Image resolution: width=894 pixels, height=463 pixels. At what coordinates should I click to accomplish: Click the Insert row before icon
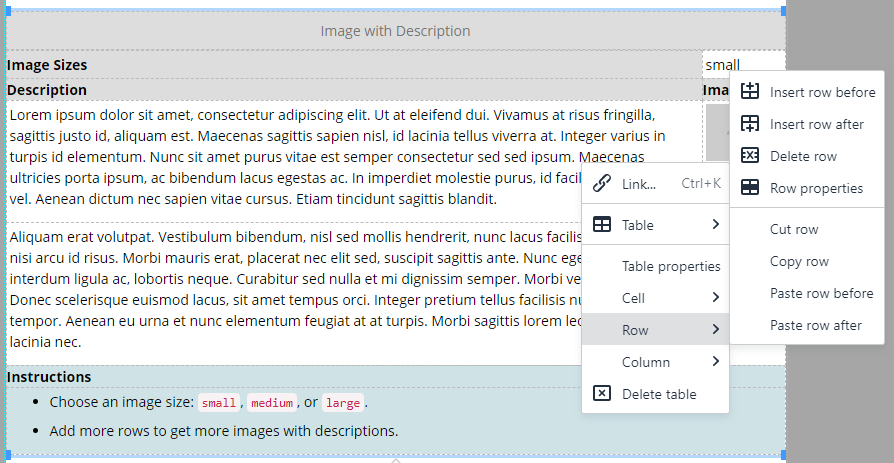tap(750, 92)
